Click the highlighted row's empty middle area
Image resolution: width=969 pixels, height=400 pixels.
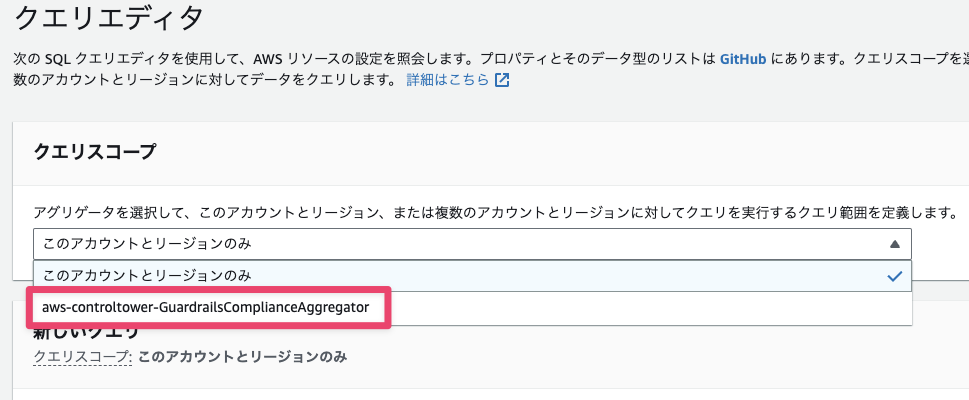569,276
